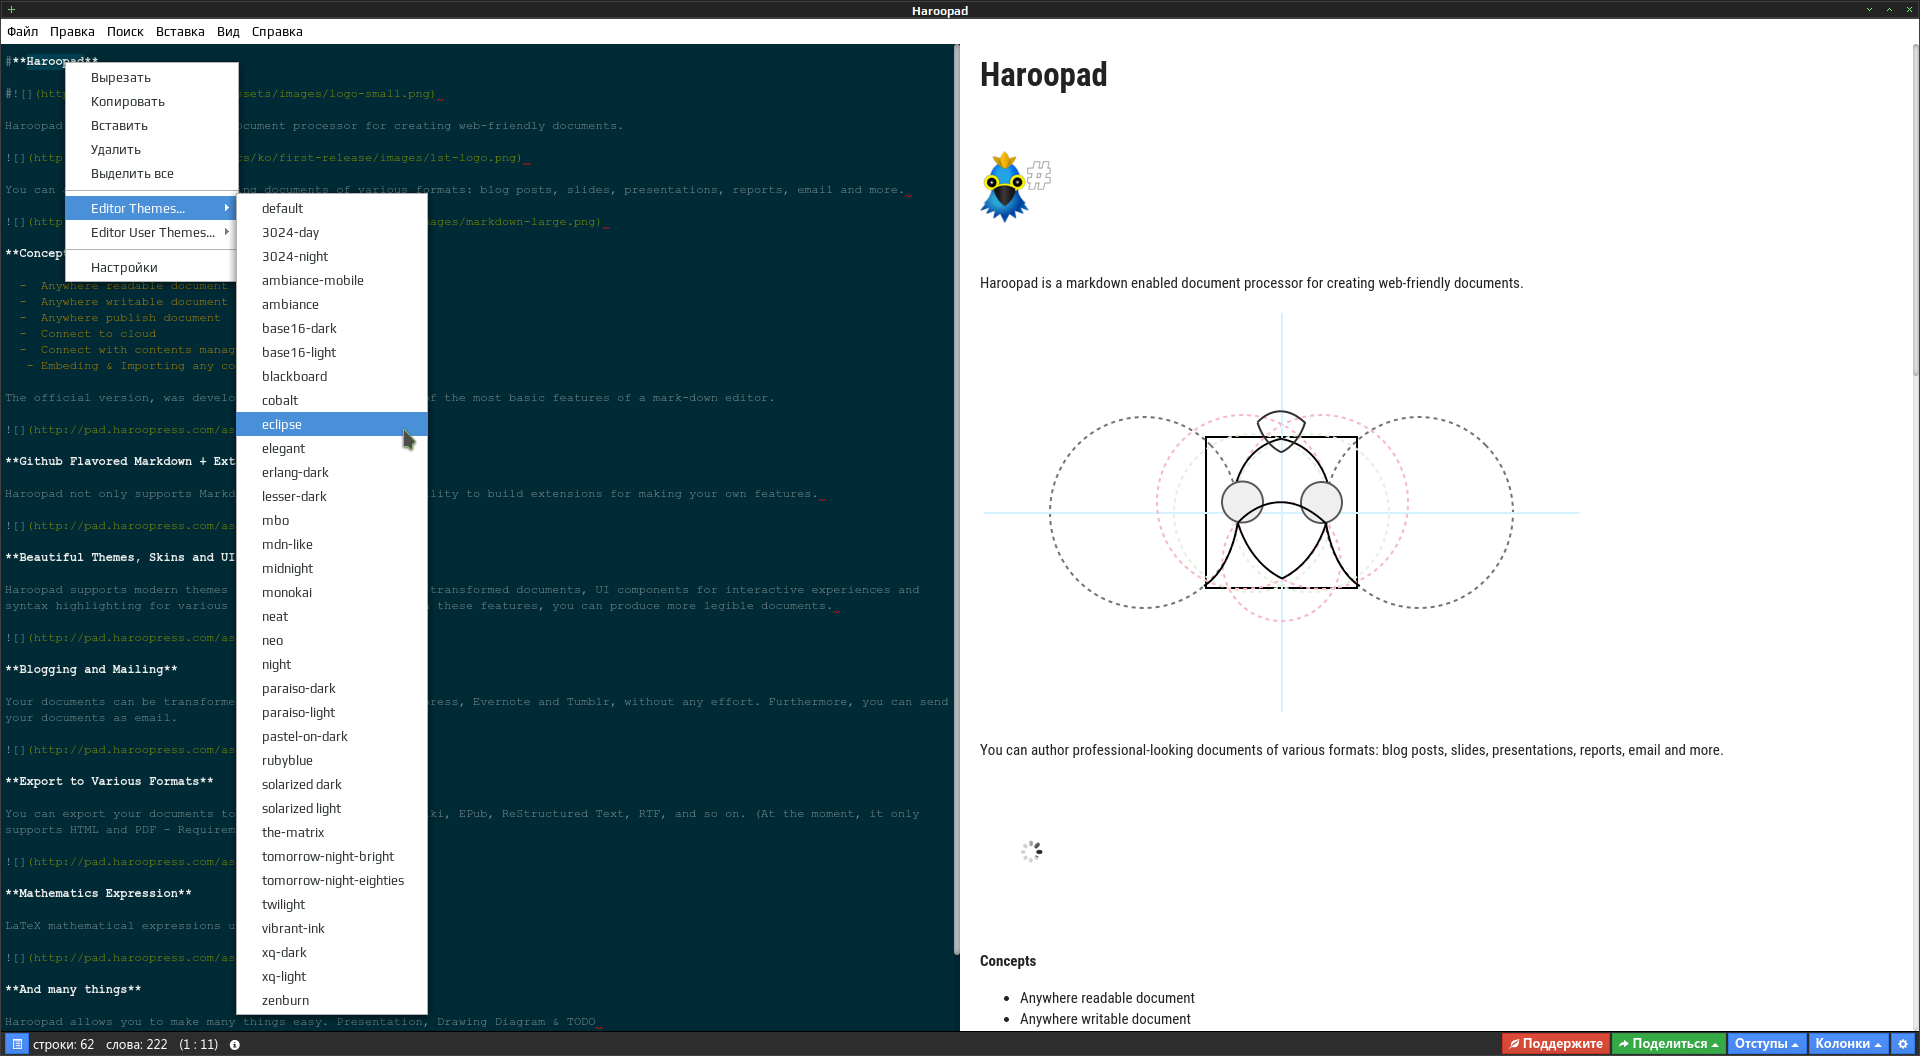Select the cobalt editor theme
1920x1056 pixels.
332,400
